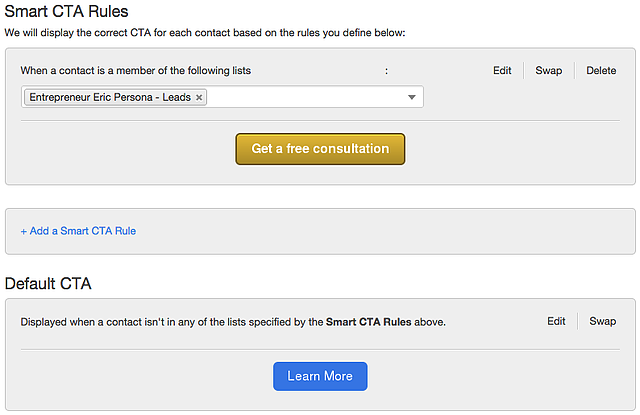Click the Default CTA section heading
Viewport: 640px width, 415px height.
[x=48, y=284]
